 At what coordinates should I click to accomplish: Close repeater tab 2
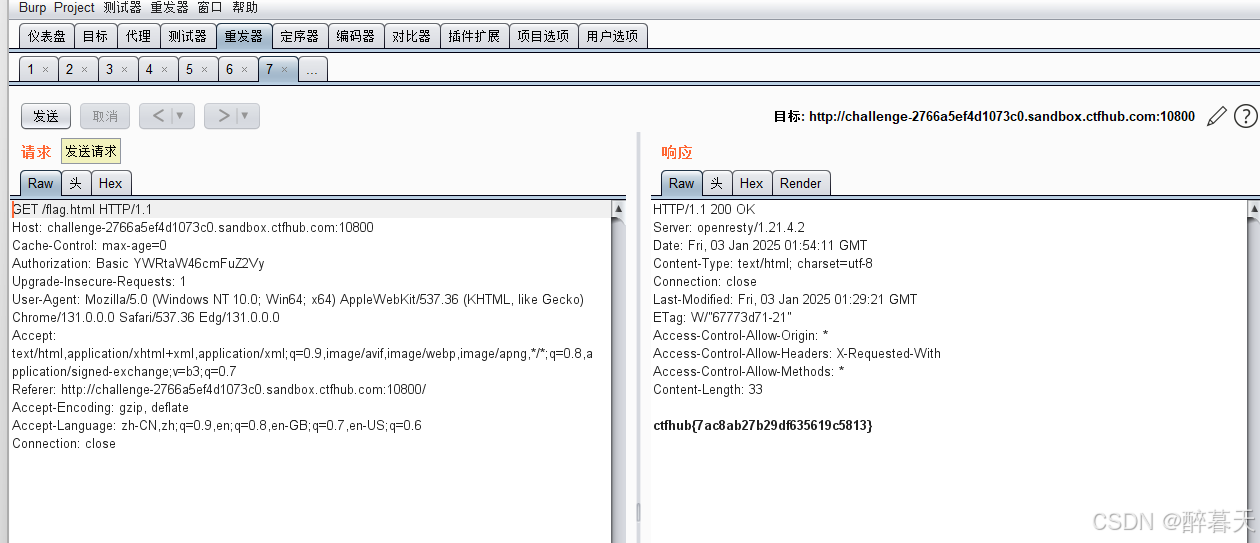click(x=85, y=70)
